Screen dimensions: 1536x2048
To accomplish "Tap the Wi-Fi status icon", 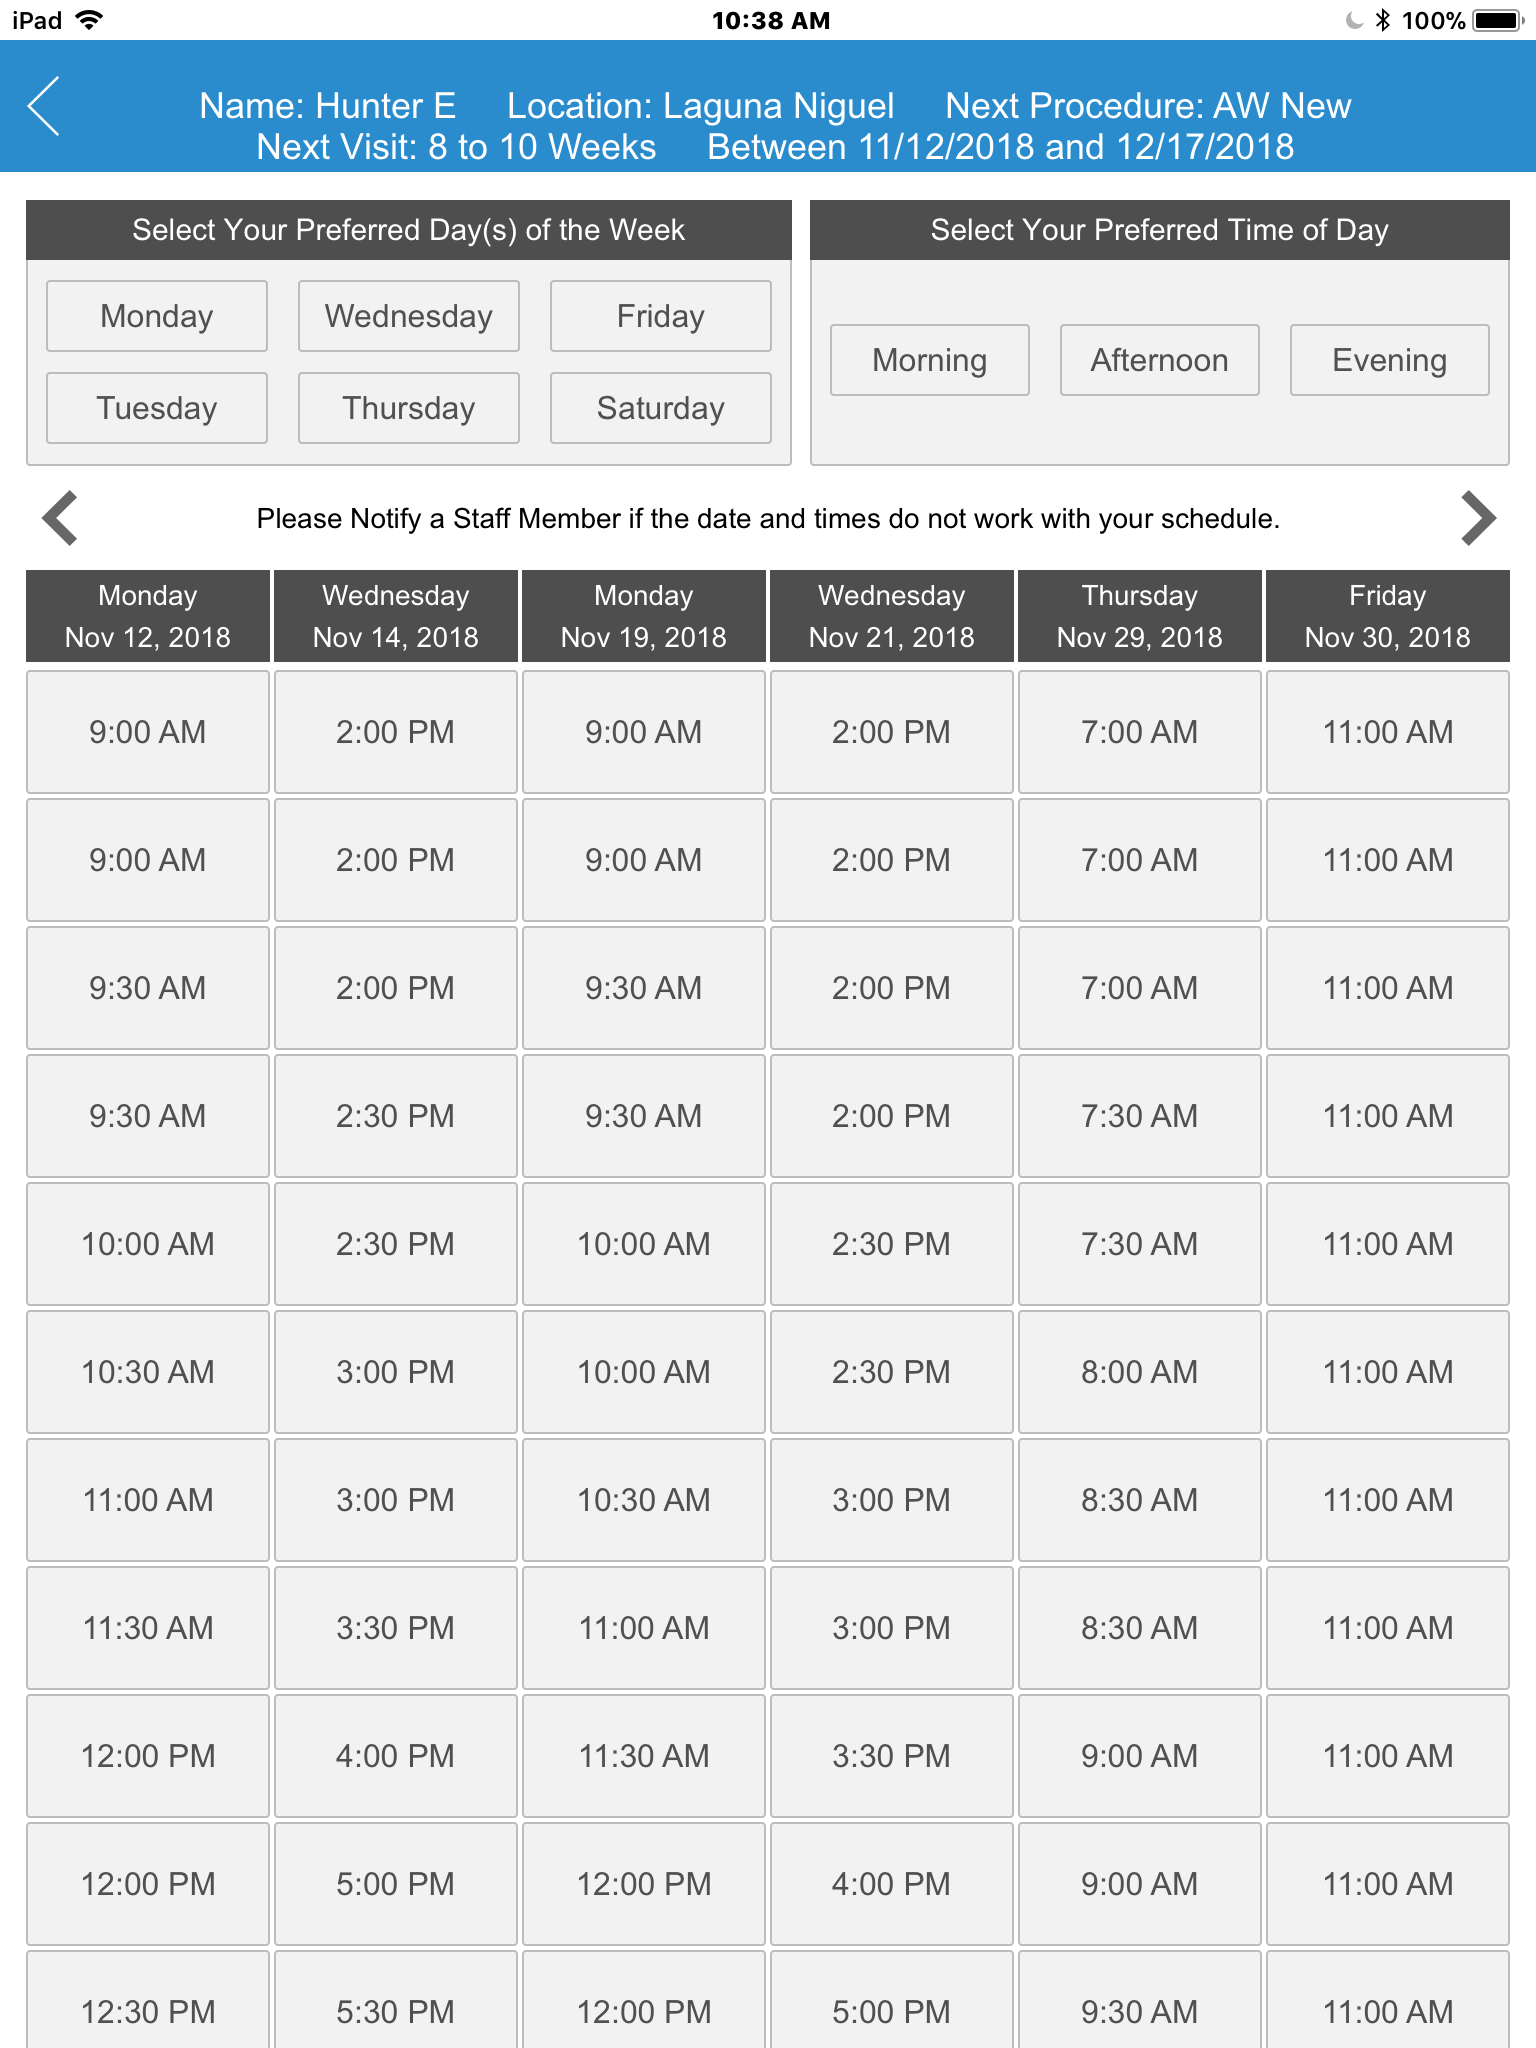I will pyautogui.click(x=90, y=20).
